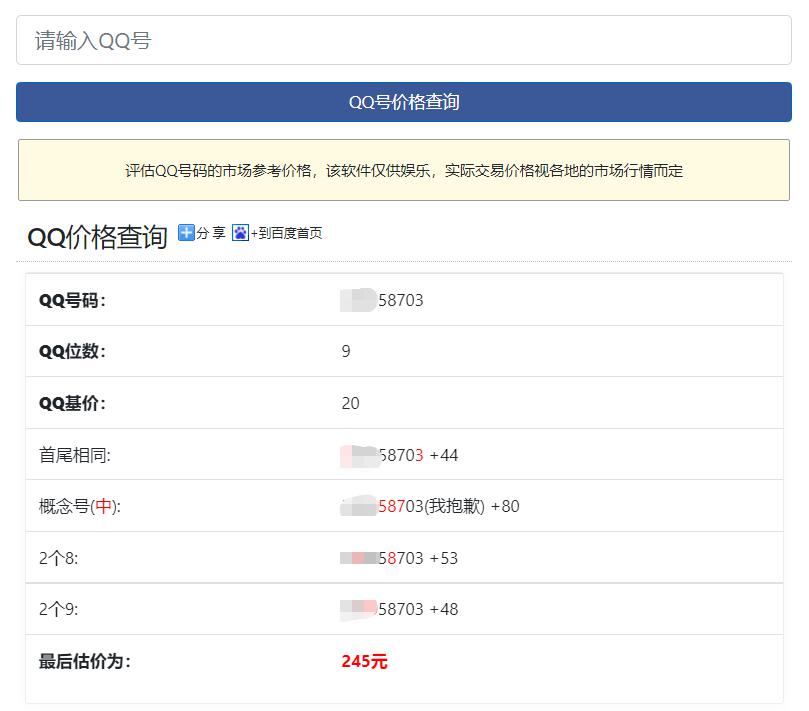Click the 2个8 row label
This screenshot has height=711, width=809.
point(58,559)
